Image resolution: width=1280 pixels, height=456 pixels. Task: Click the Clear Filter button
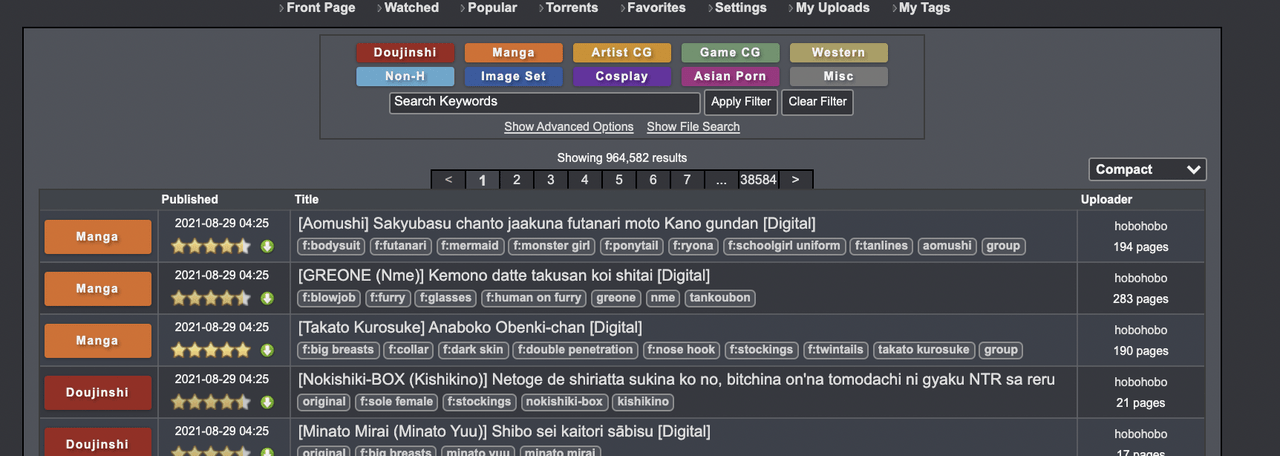[x=817, y=102]
